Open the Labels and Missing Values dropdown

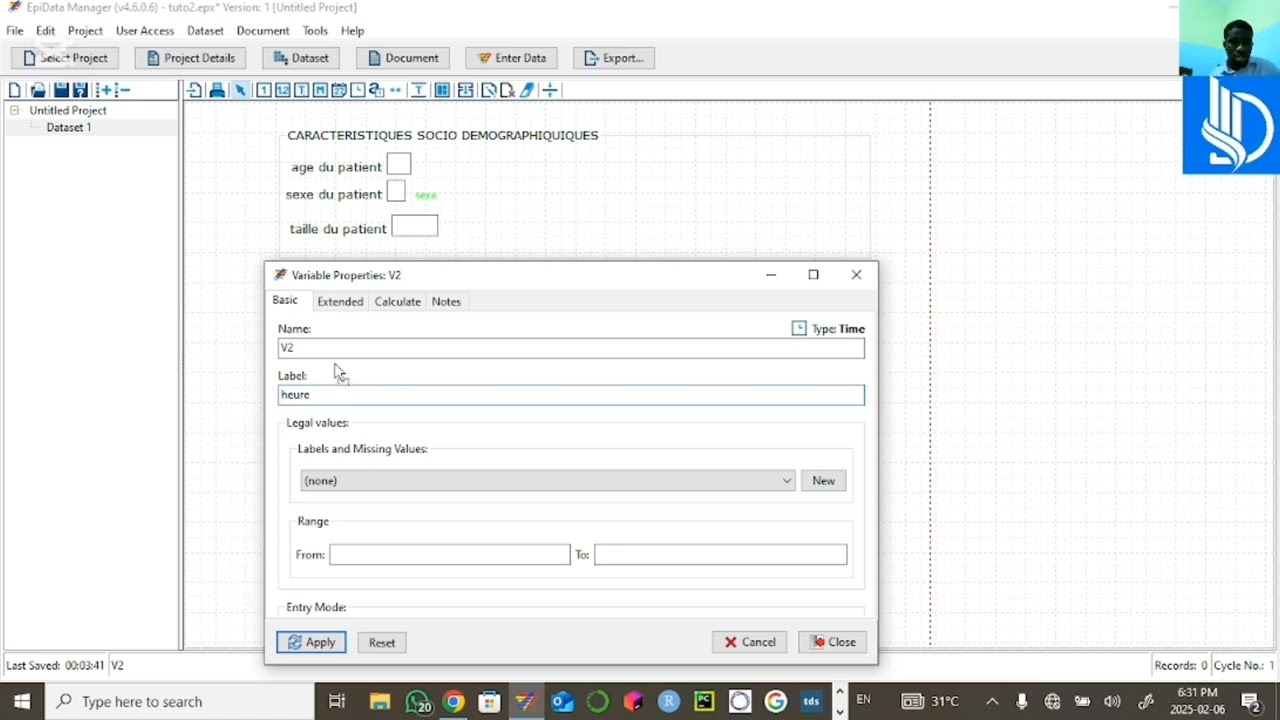pyautogui.click(x=547, y=481)
